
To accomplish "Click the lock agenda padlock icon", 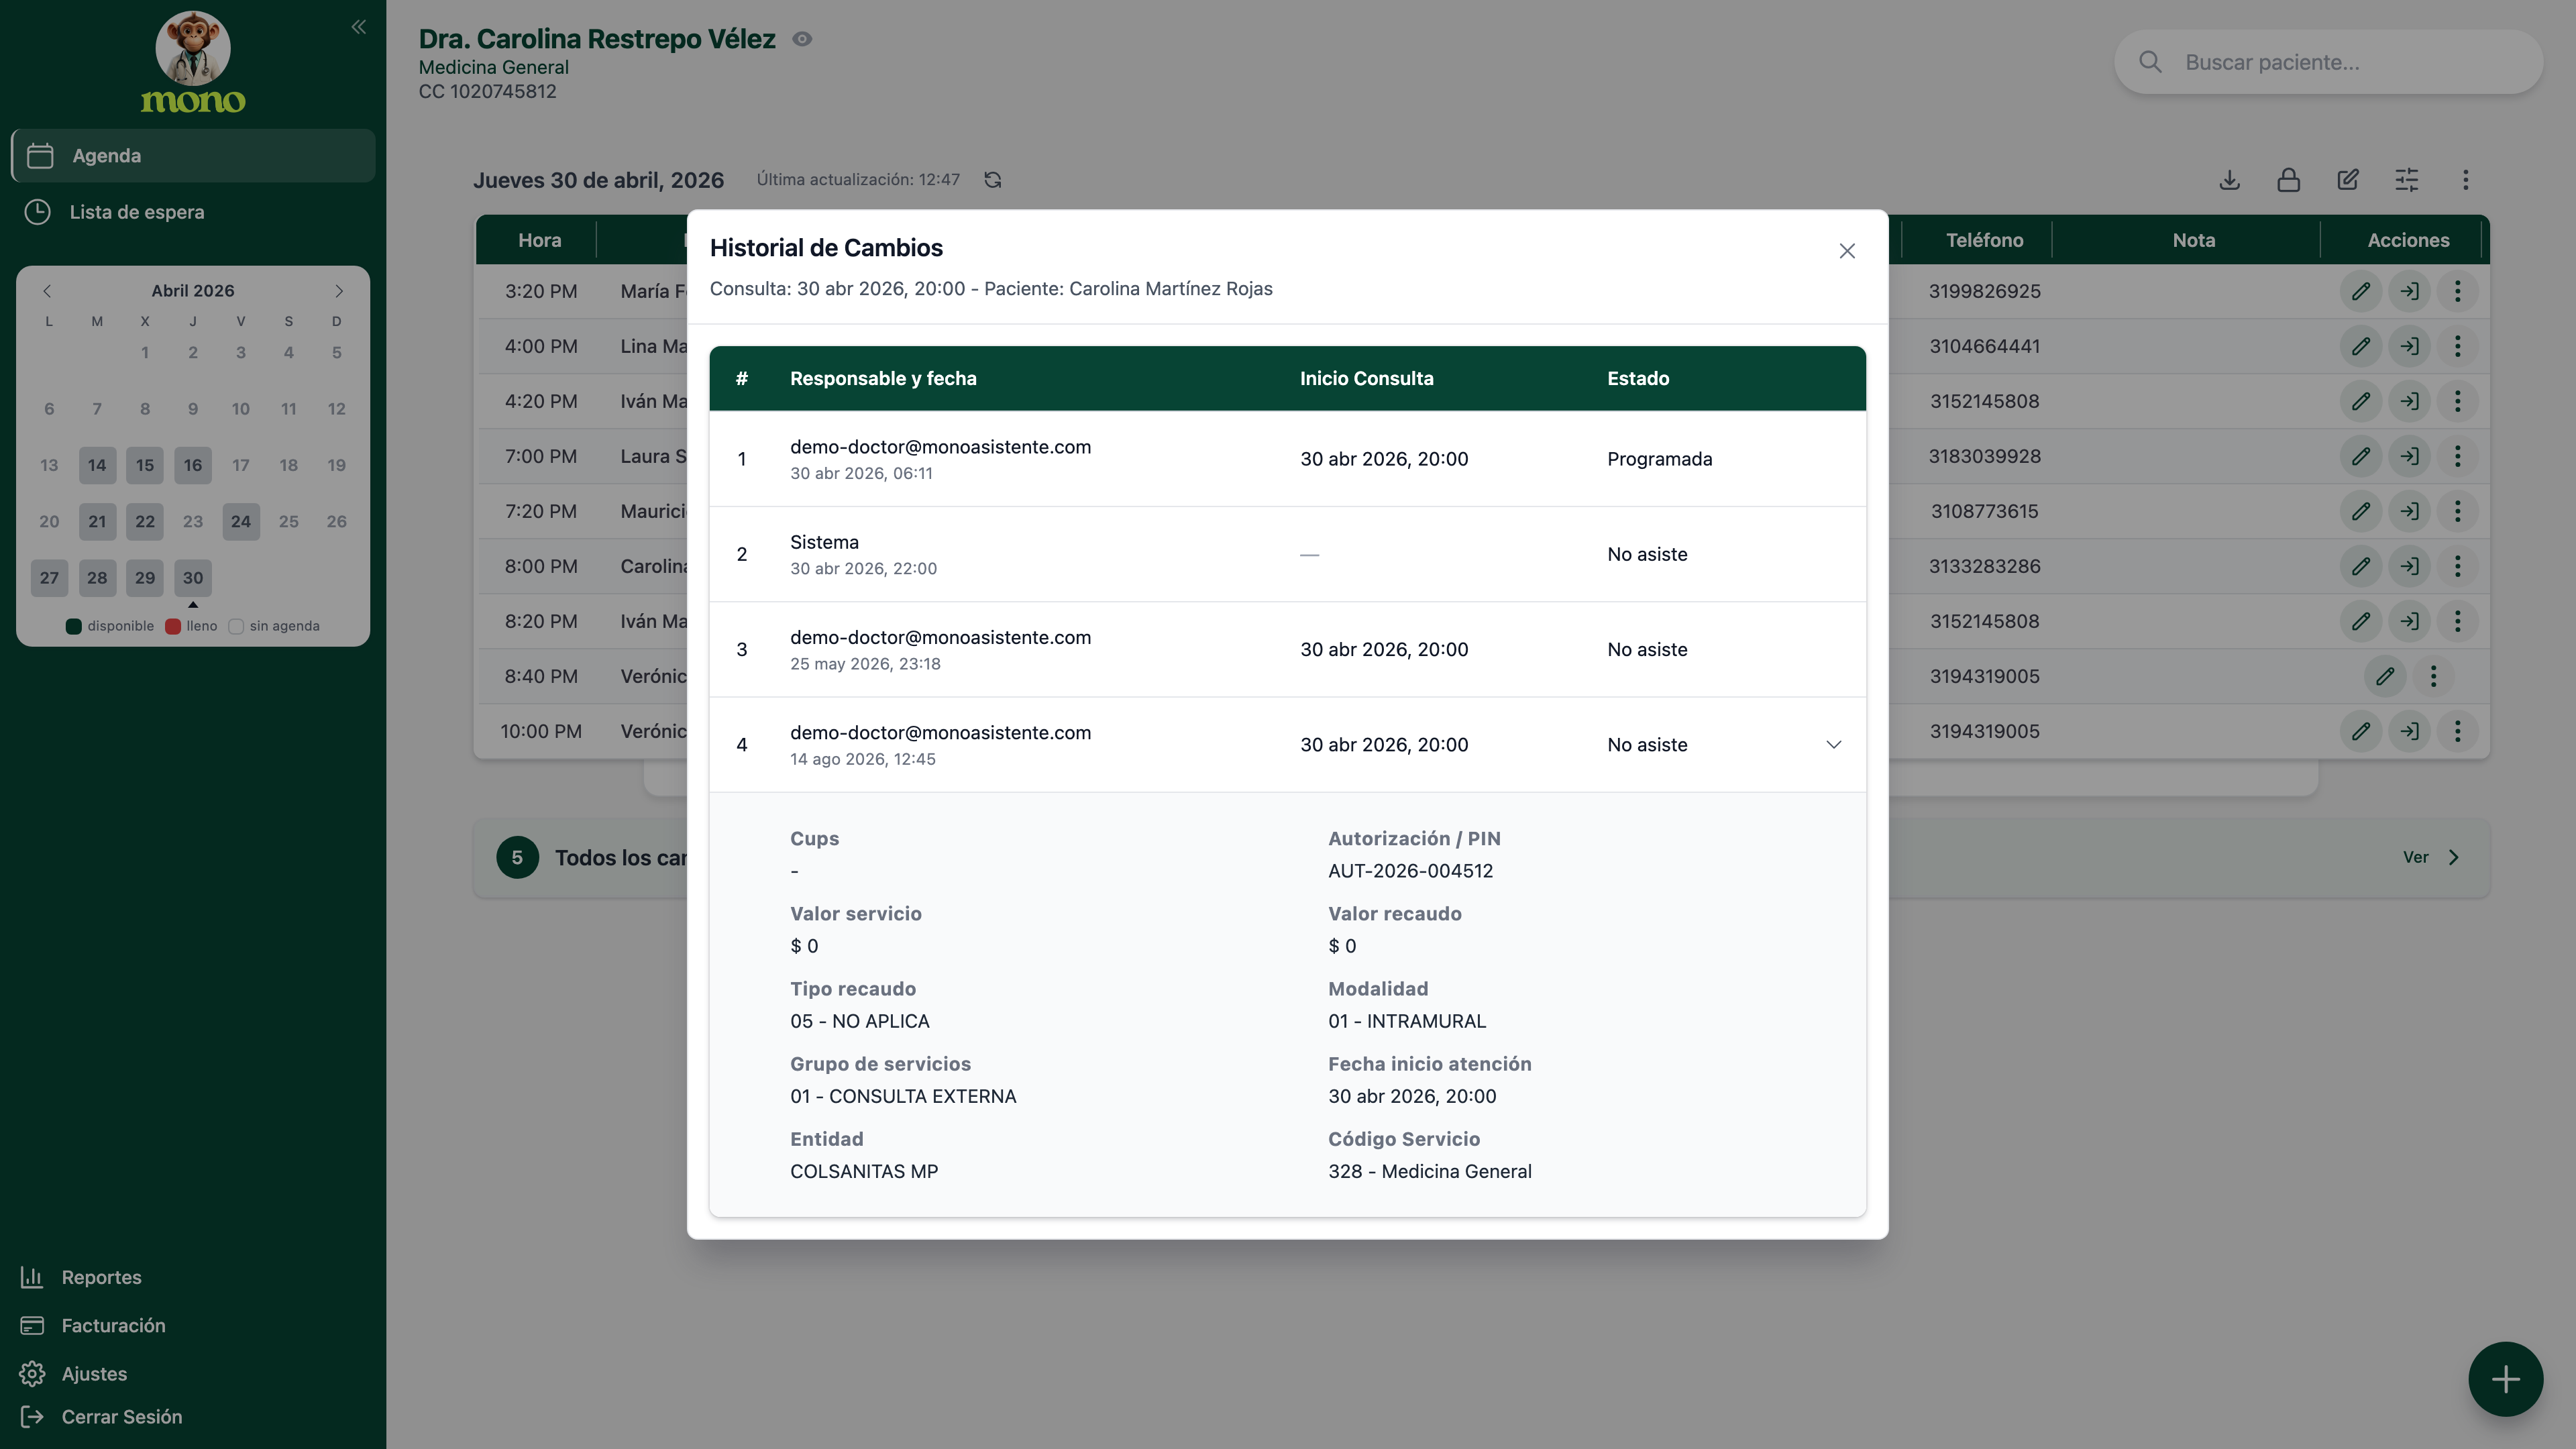I will click(2288, 180).
